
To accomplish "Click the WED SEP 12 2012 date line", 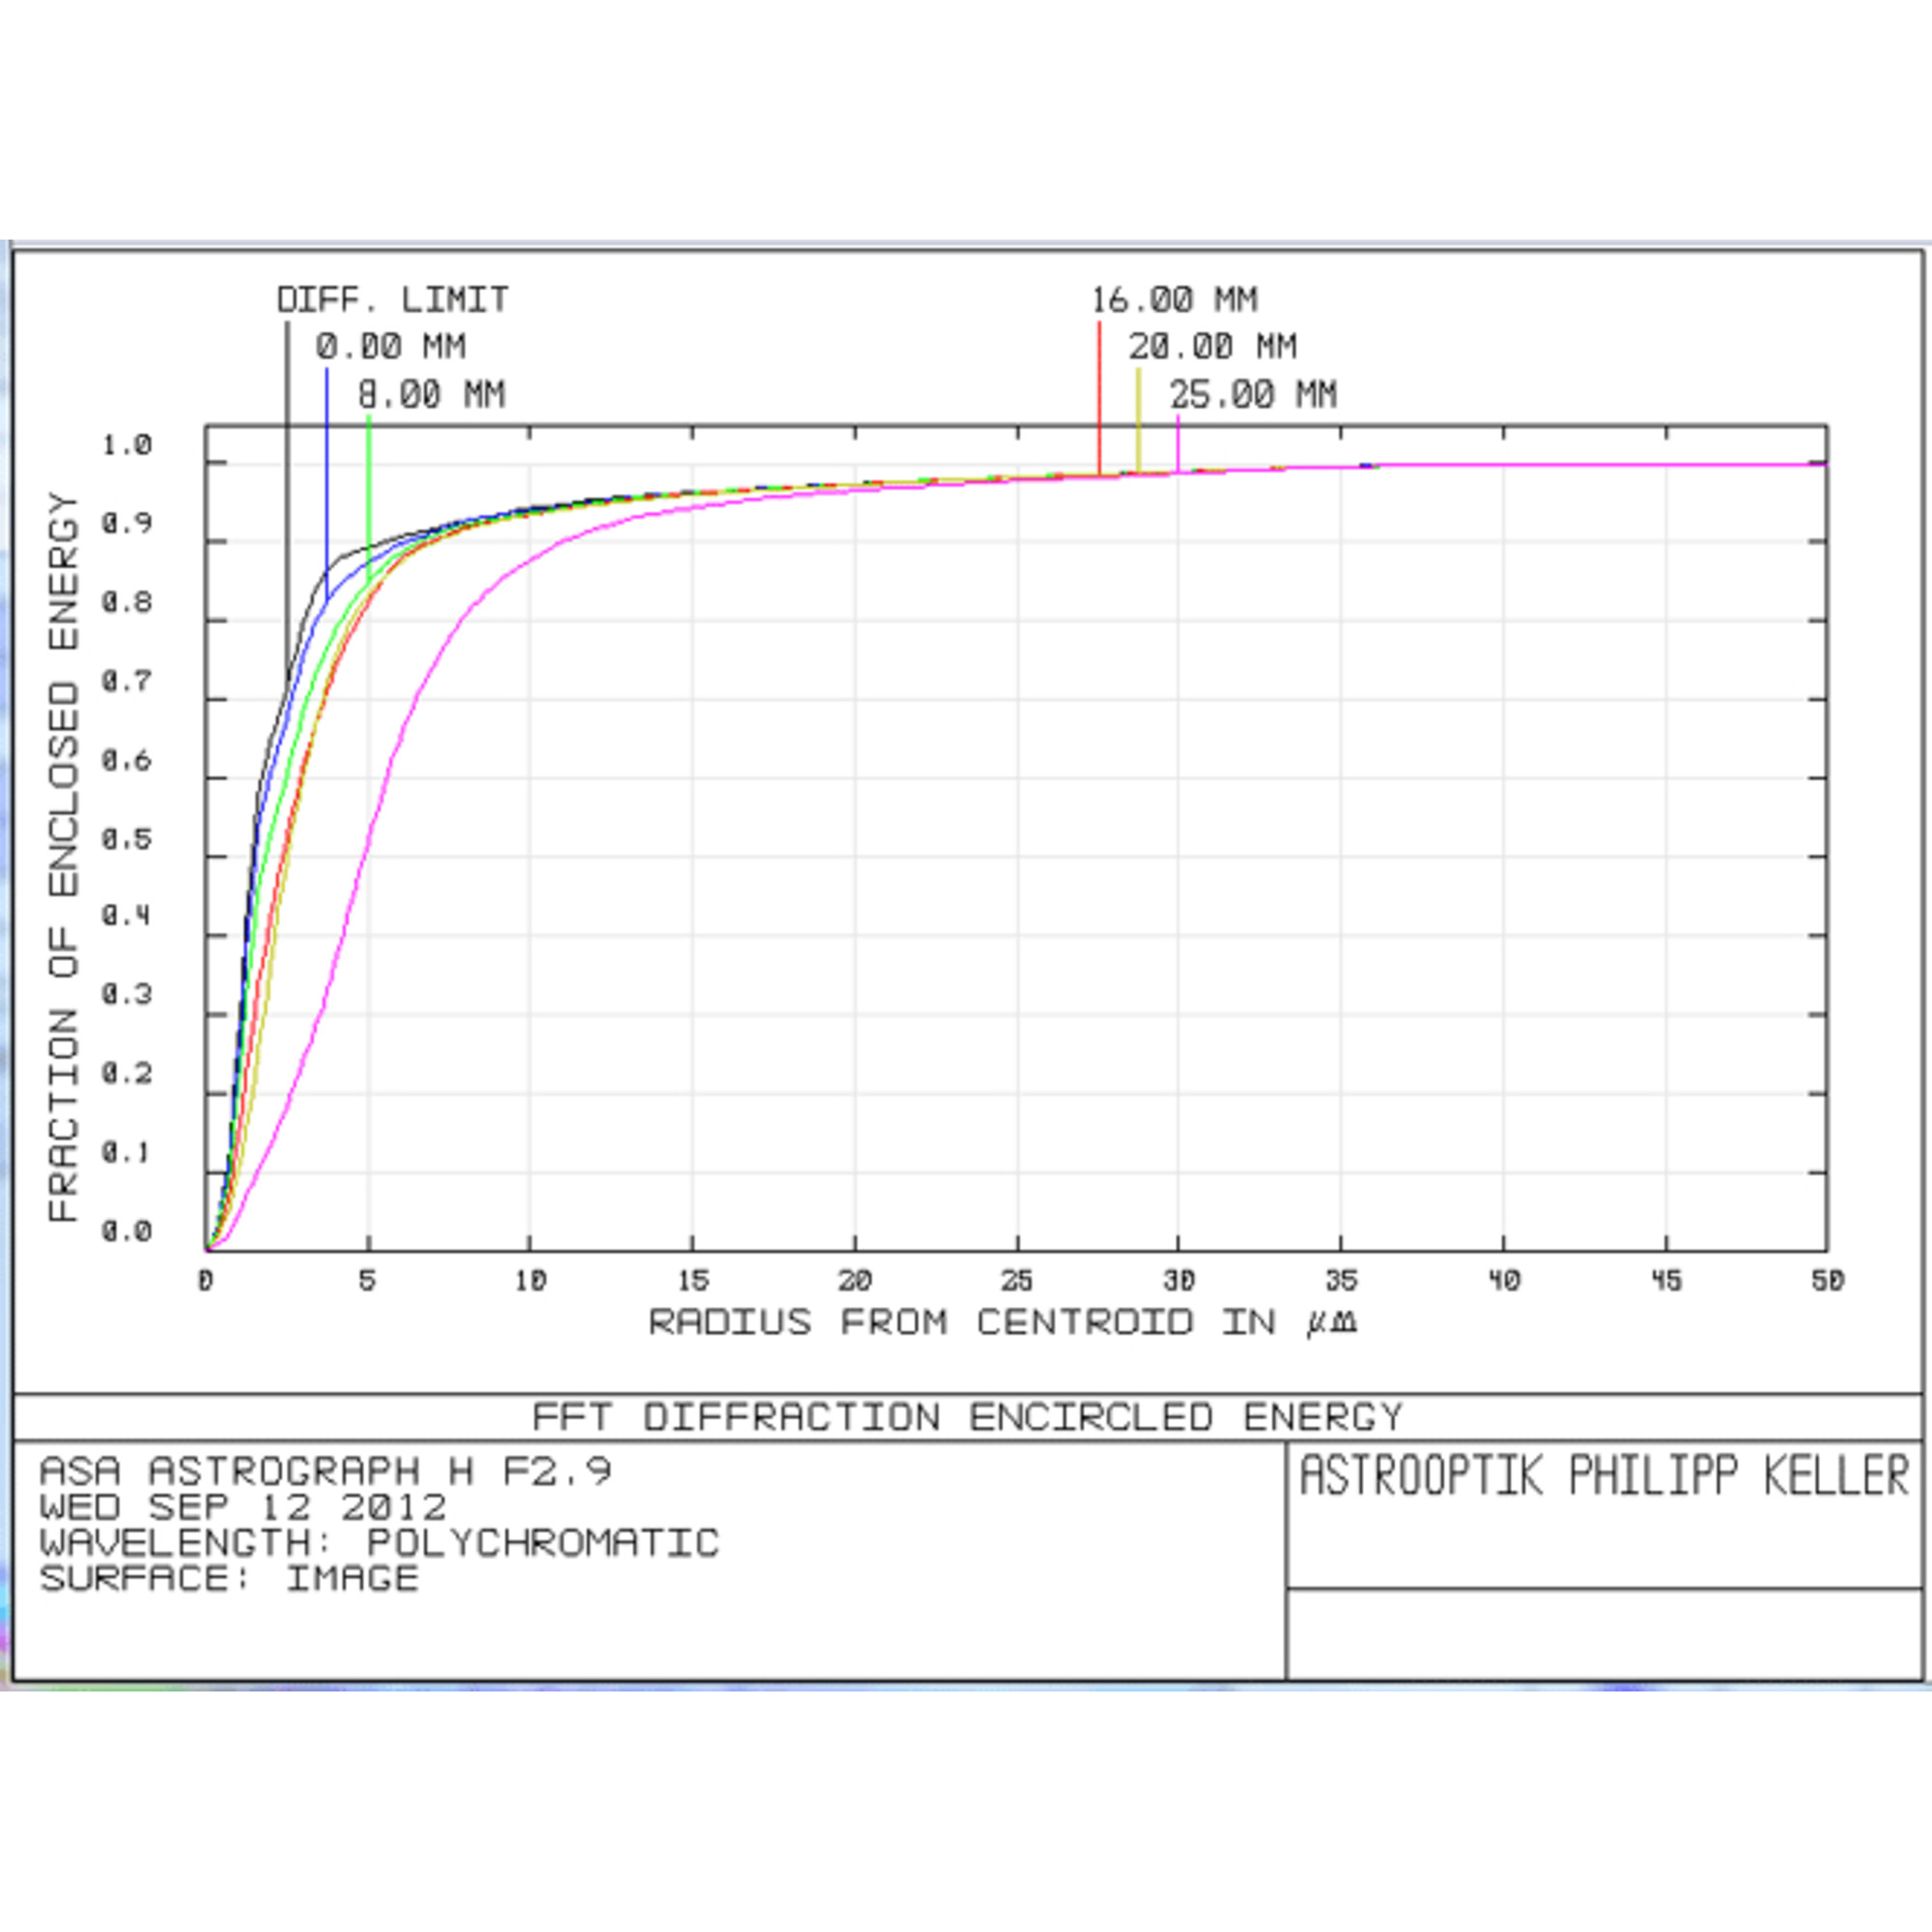I will [243, 1507].
